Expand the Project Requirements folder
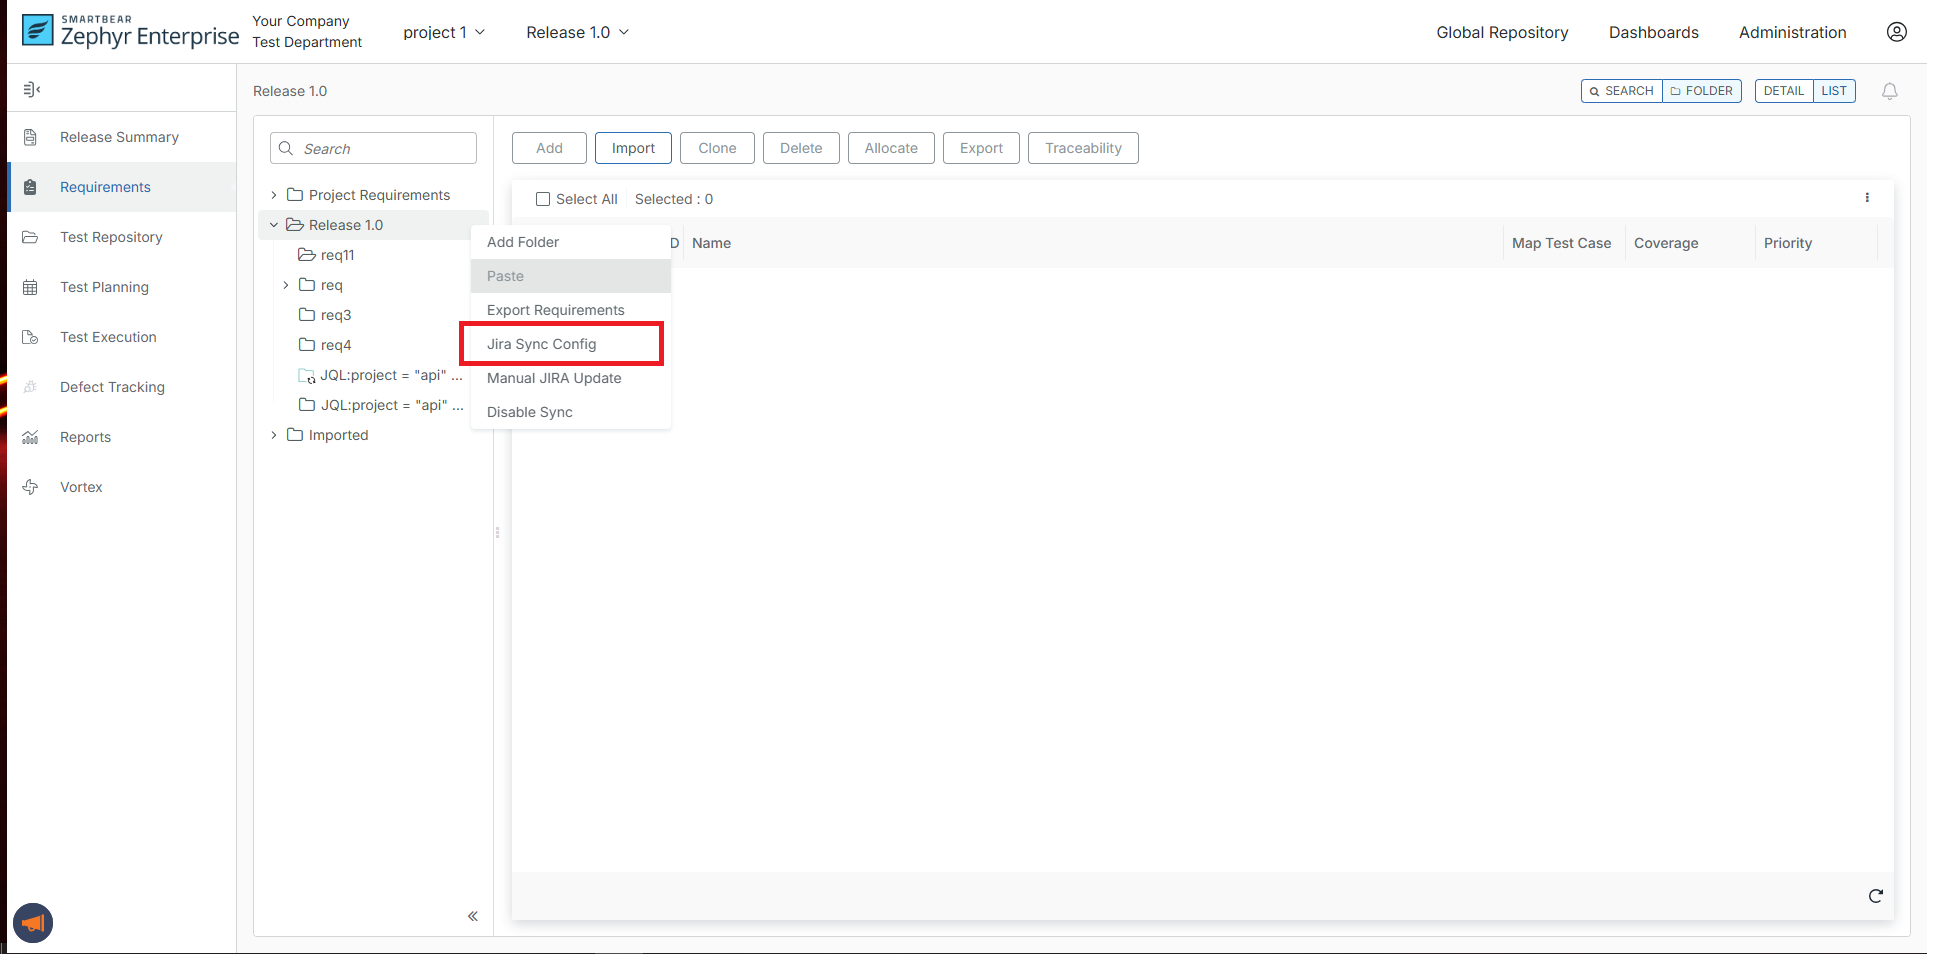 (274, 195)
